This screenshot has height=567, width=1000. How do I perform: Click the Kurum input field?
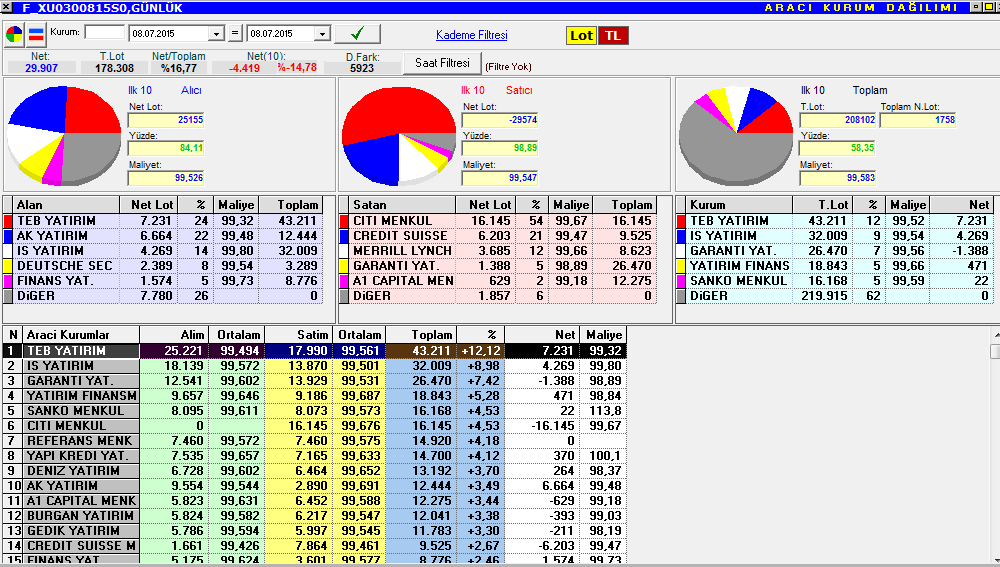point(105,33)
